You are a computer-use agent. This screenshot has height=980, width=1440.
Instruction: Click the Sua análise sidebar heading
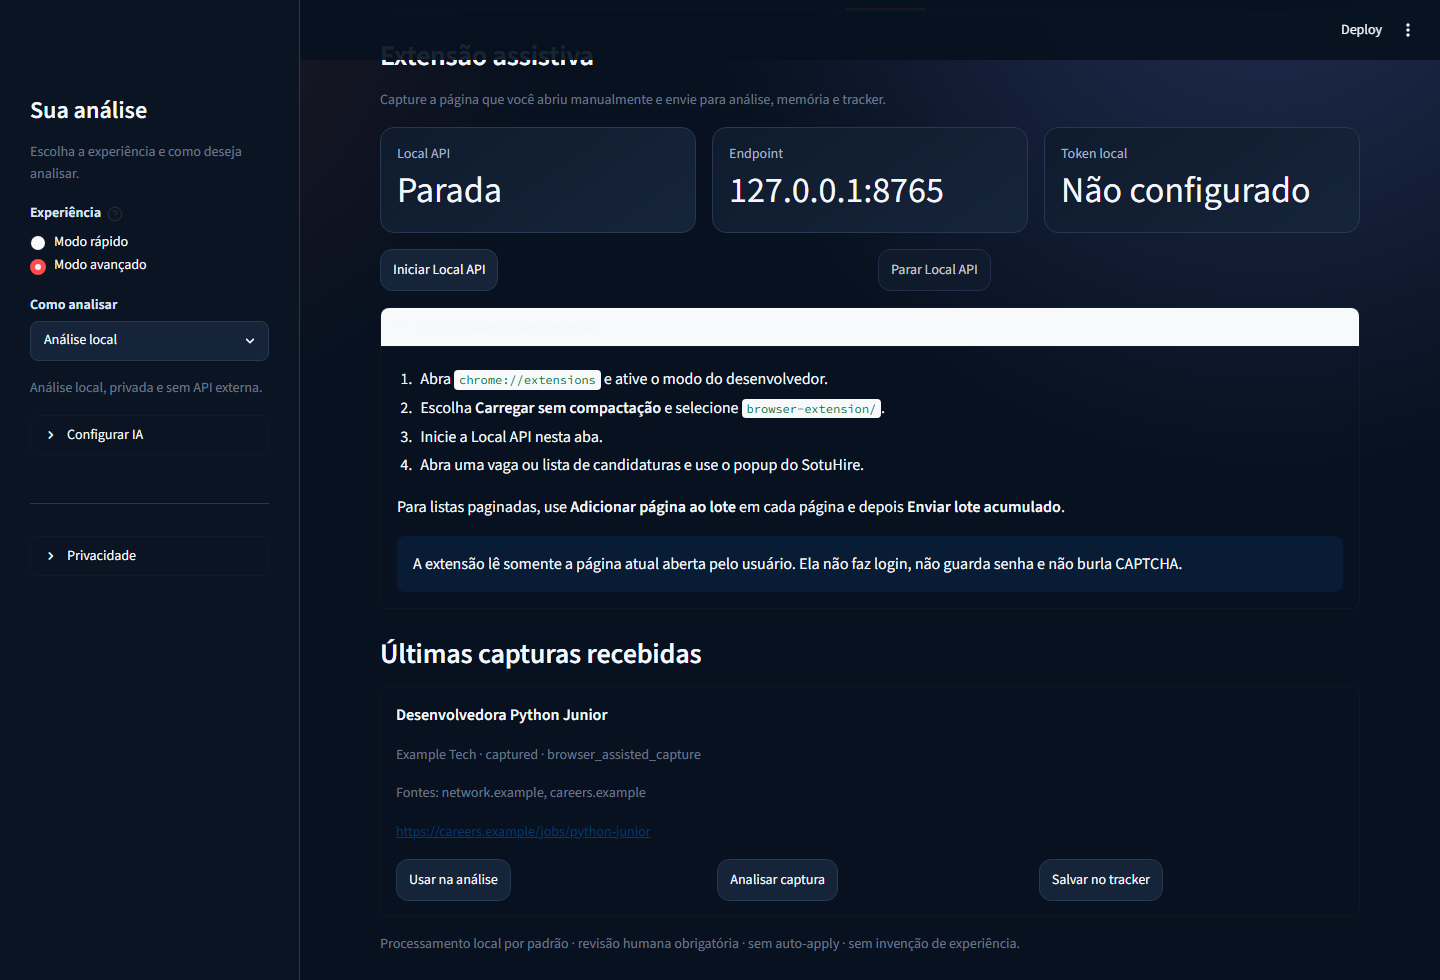[88, 111]
